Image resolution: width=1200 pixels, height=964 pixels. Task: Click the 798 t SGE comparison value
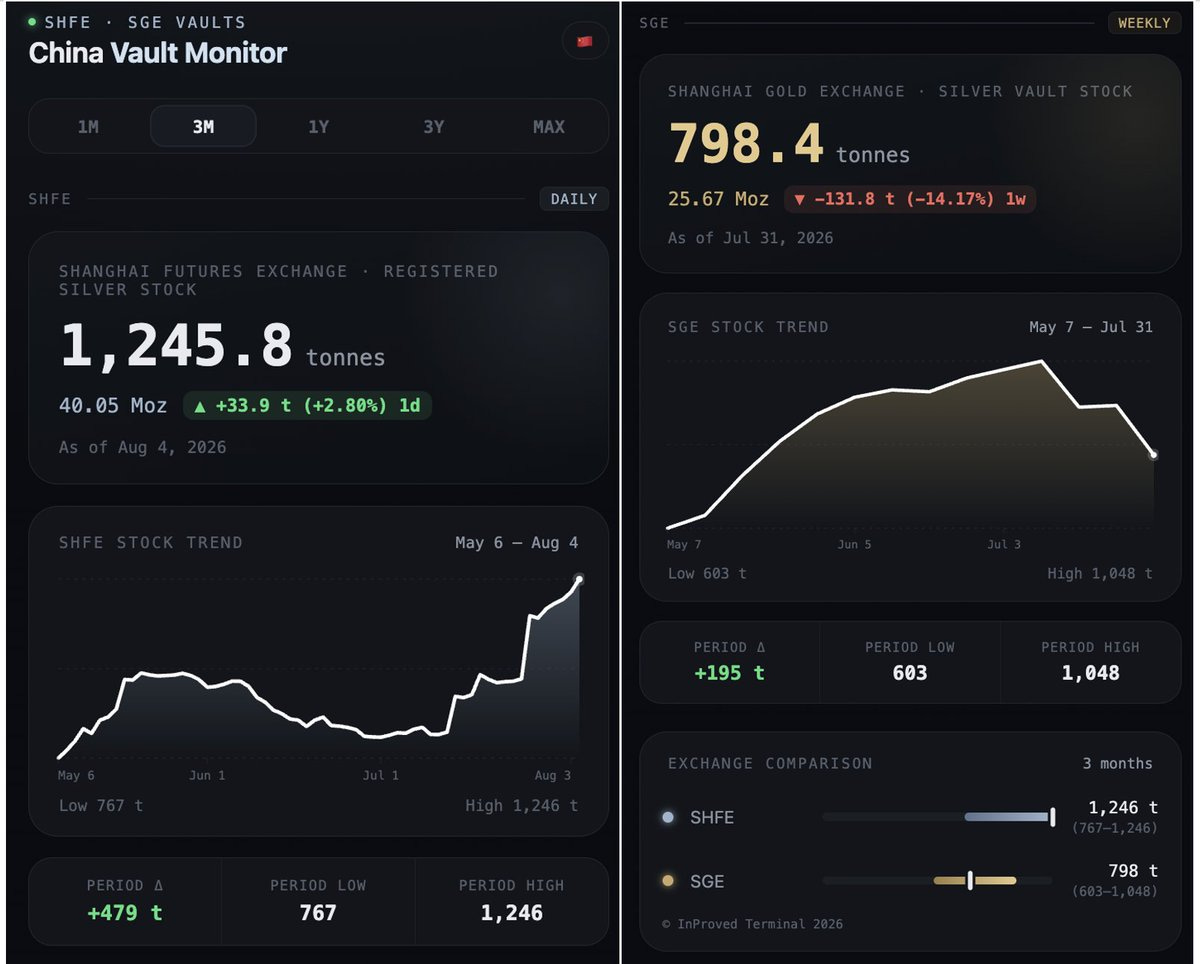click(x=1132, y=870)
